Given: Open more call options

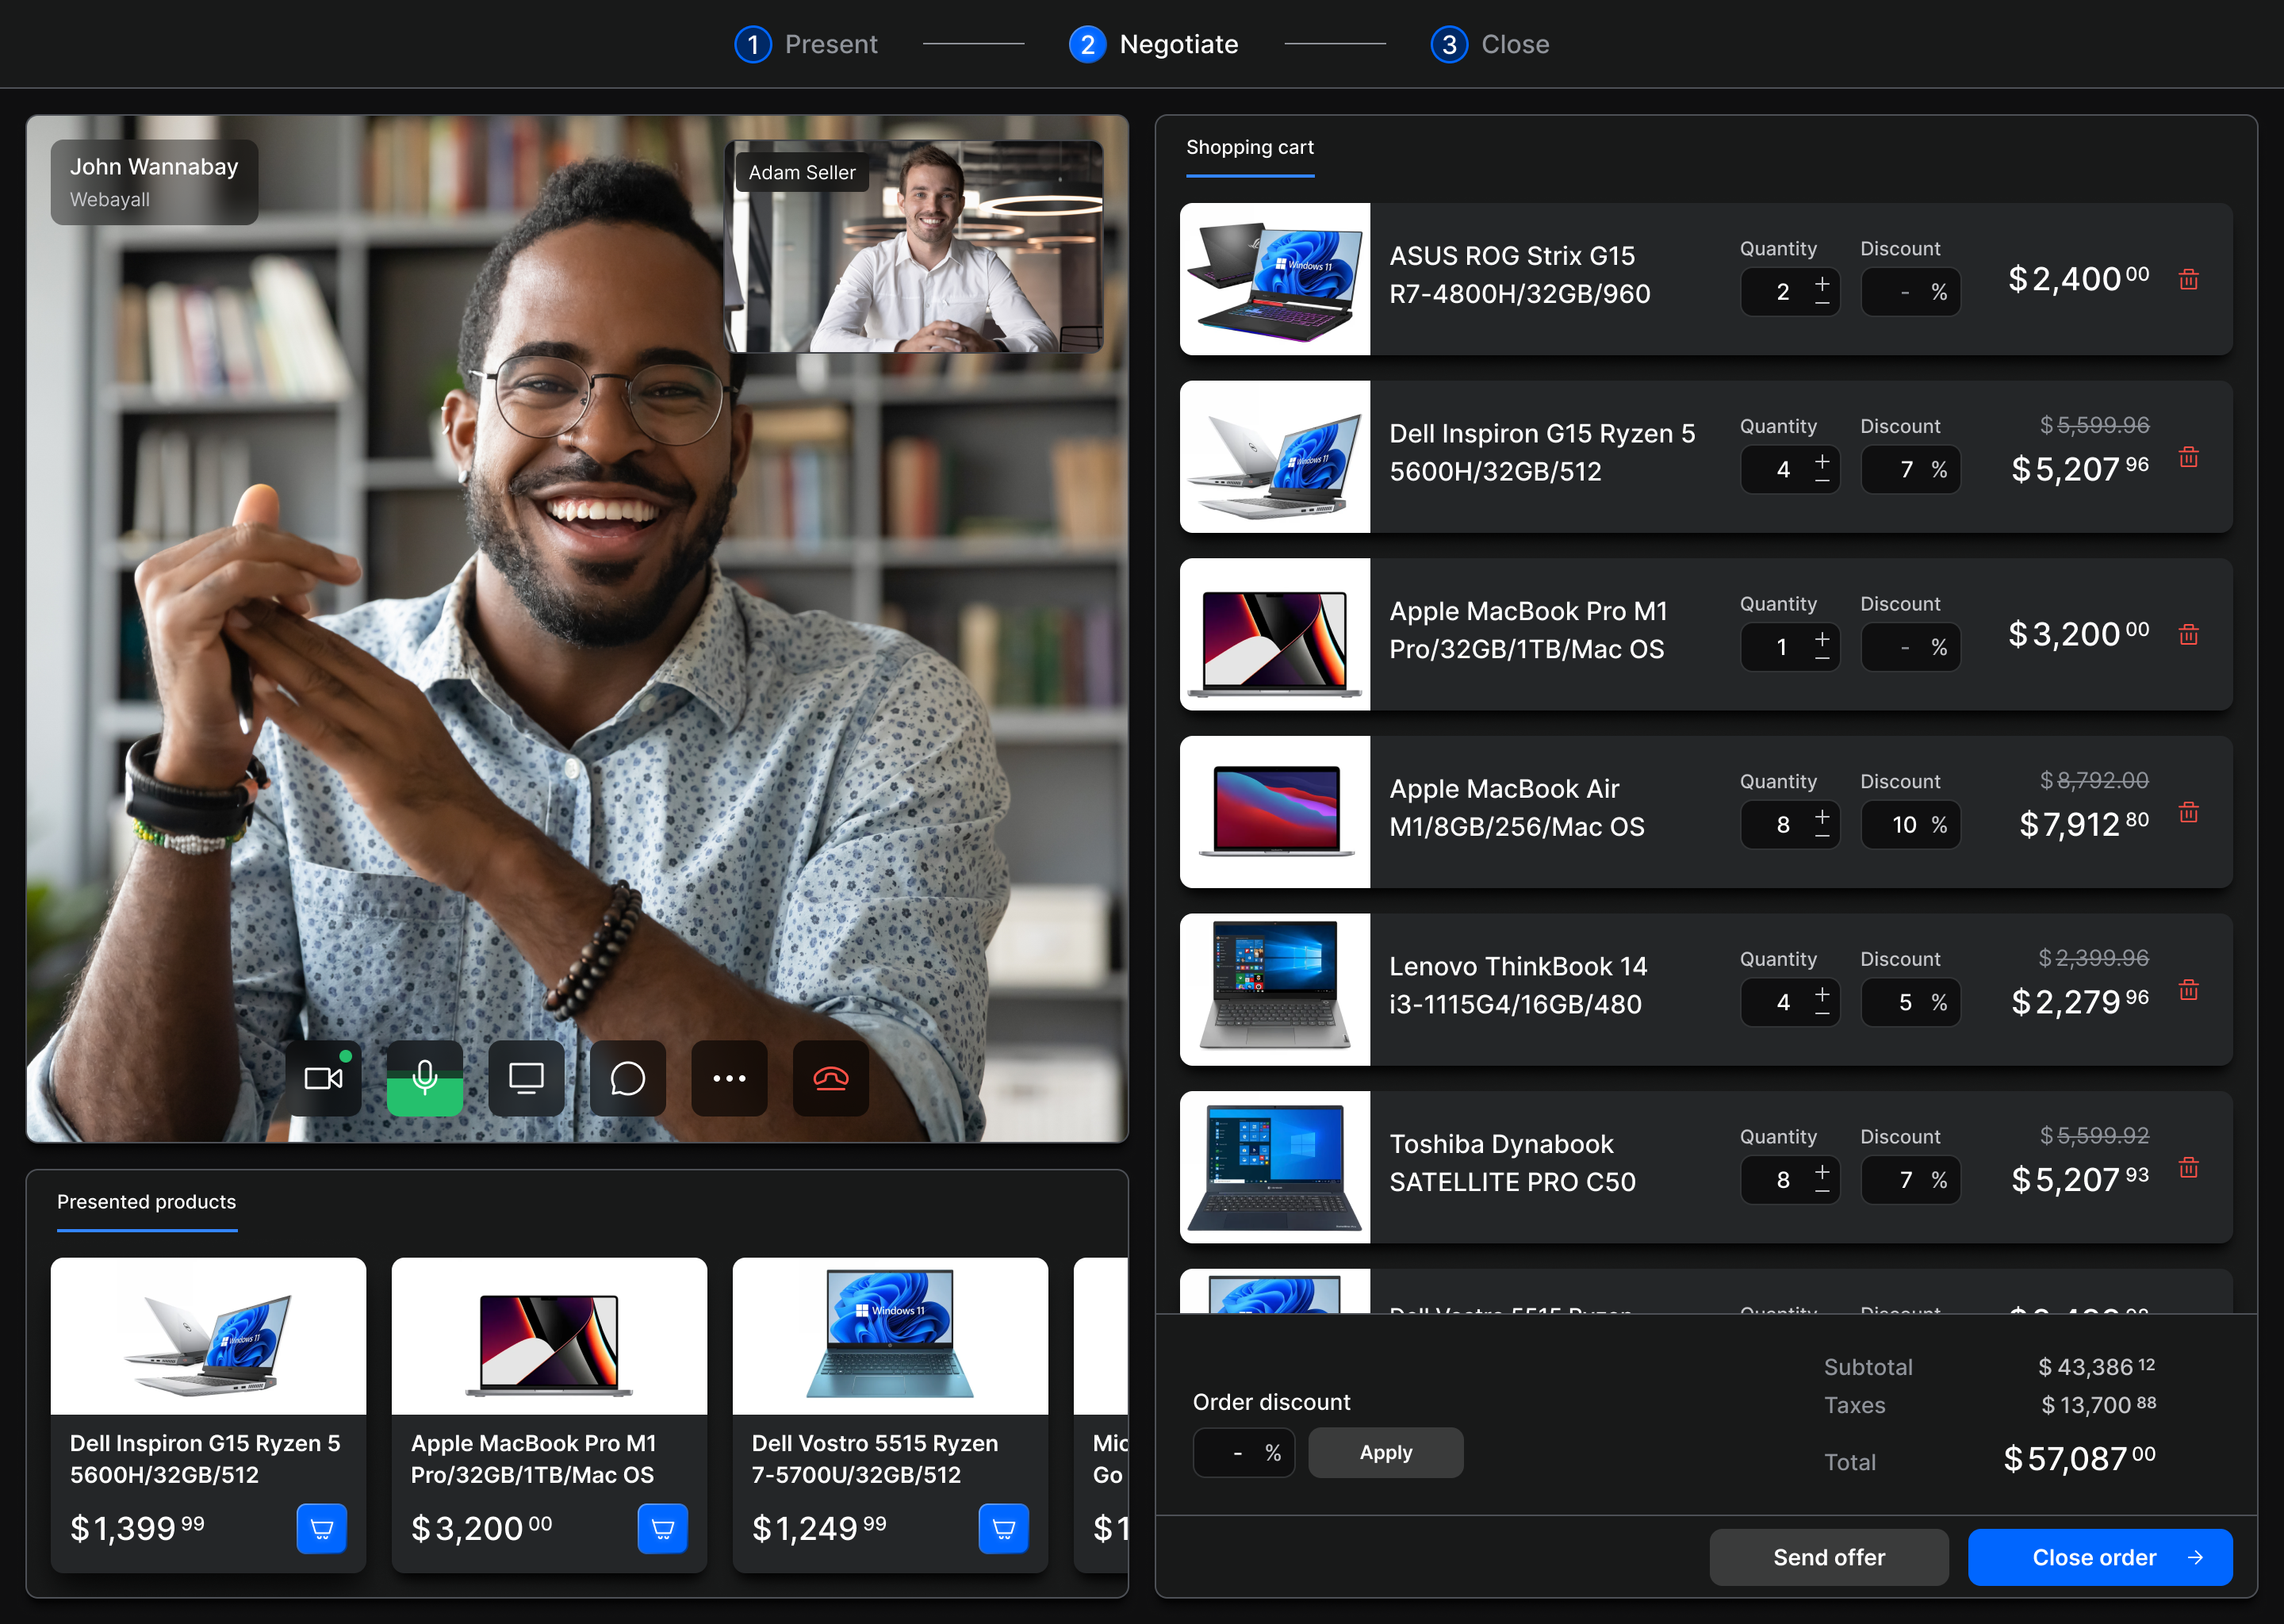Looking at the screenshot, I should tap(729, 1078).
